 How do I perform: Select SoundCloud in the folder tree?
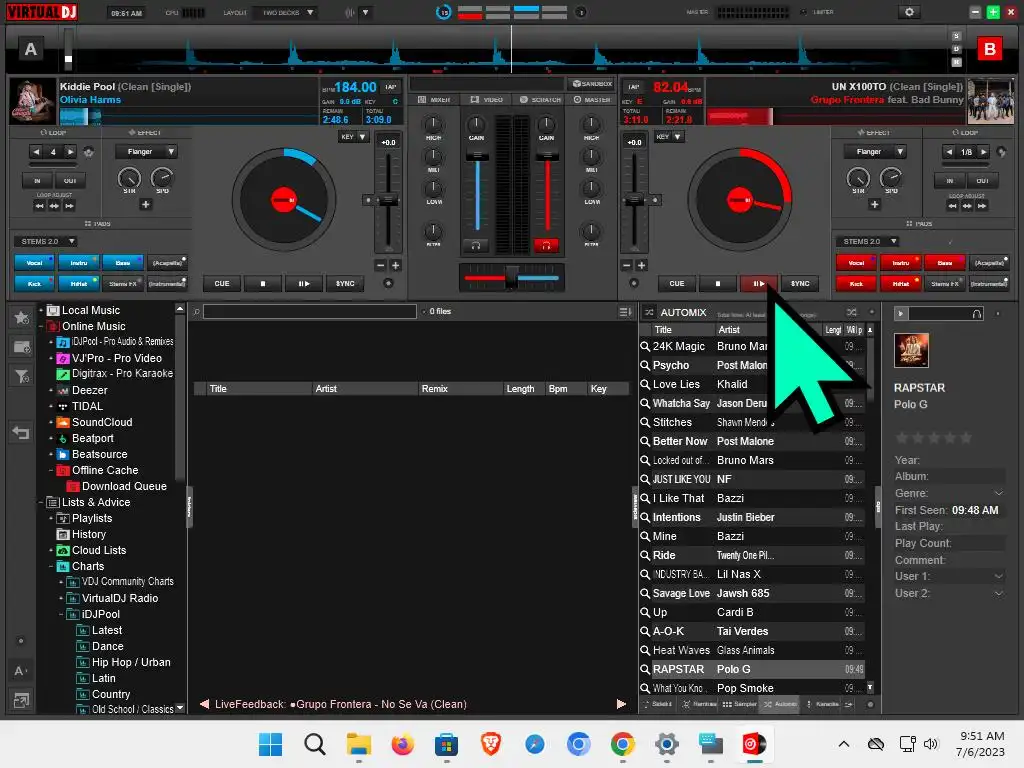coord(102,422)
